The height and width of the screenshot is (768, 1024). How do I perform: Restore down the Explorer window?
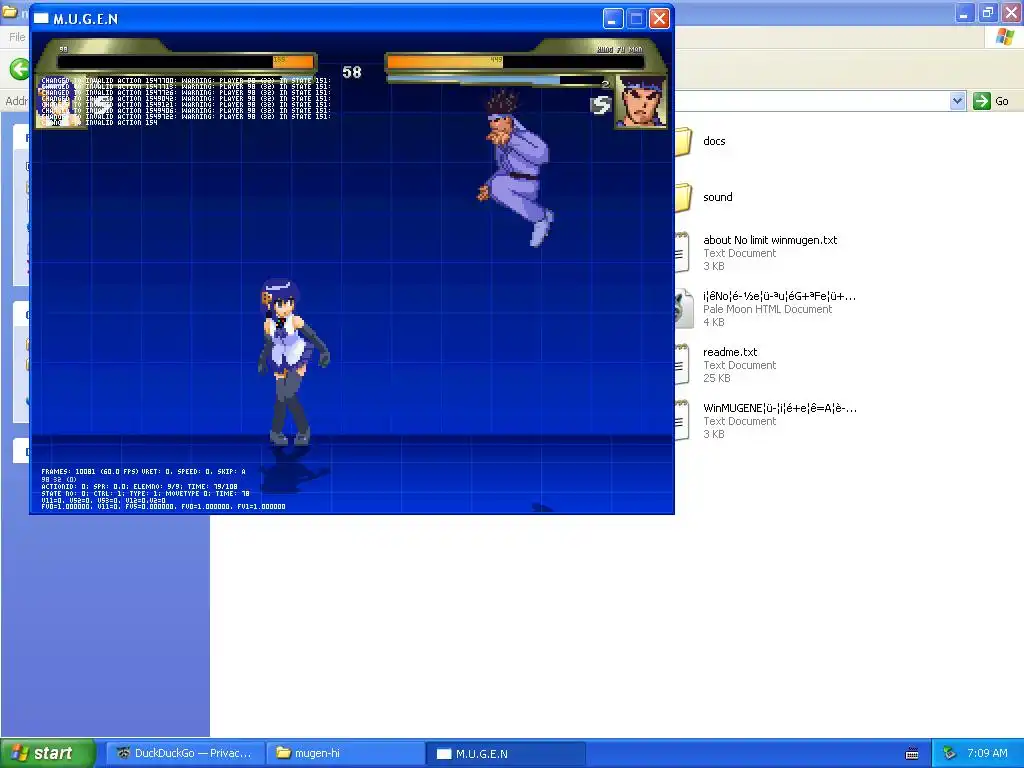point(987,13)
